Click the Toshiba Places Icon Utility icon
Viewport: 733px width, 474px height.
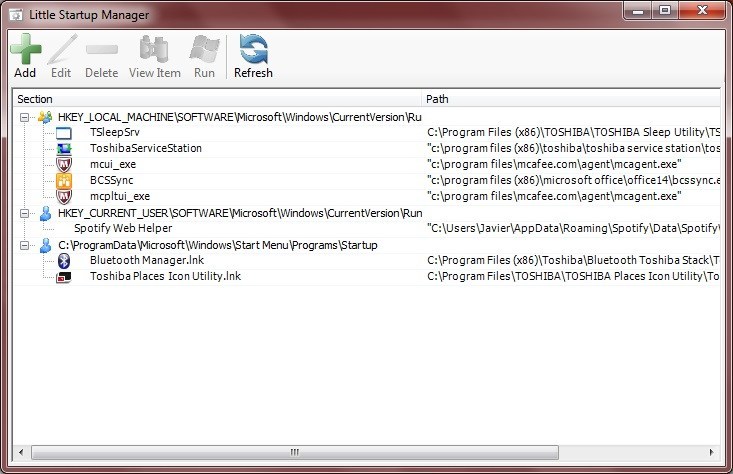point(64,277)
